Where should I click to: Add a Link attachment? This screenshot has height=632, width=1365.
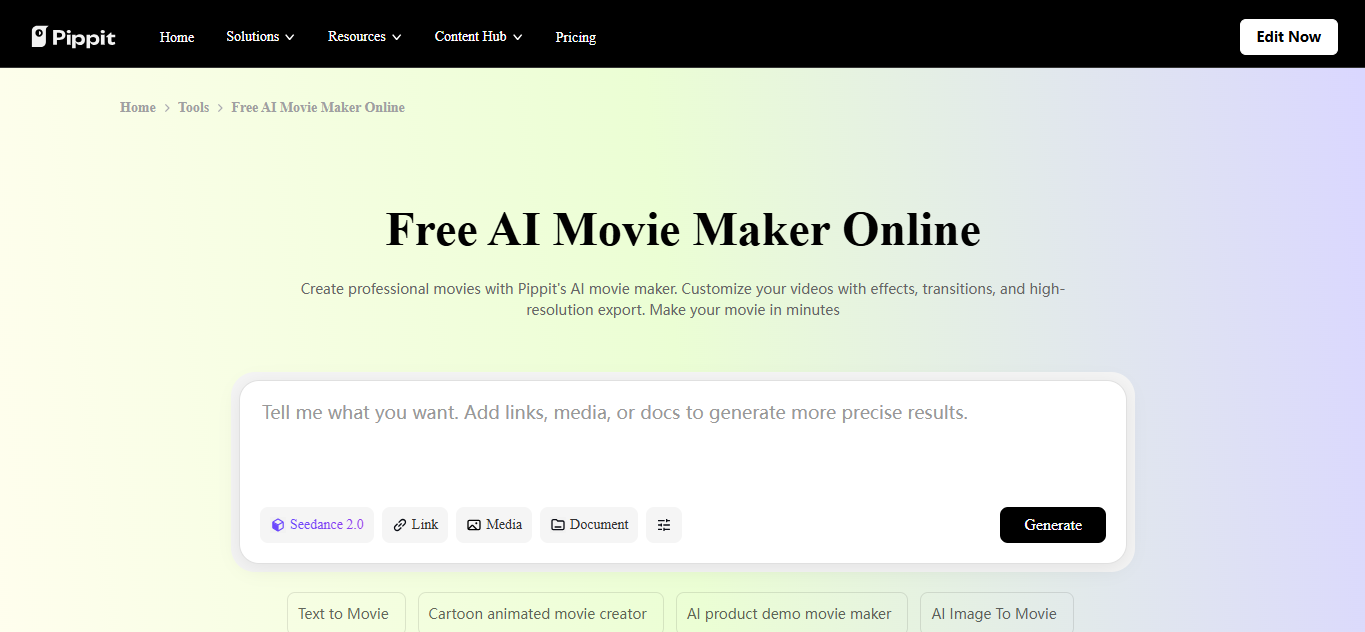click(x=415, y=525)
